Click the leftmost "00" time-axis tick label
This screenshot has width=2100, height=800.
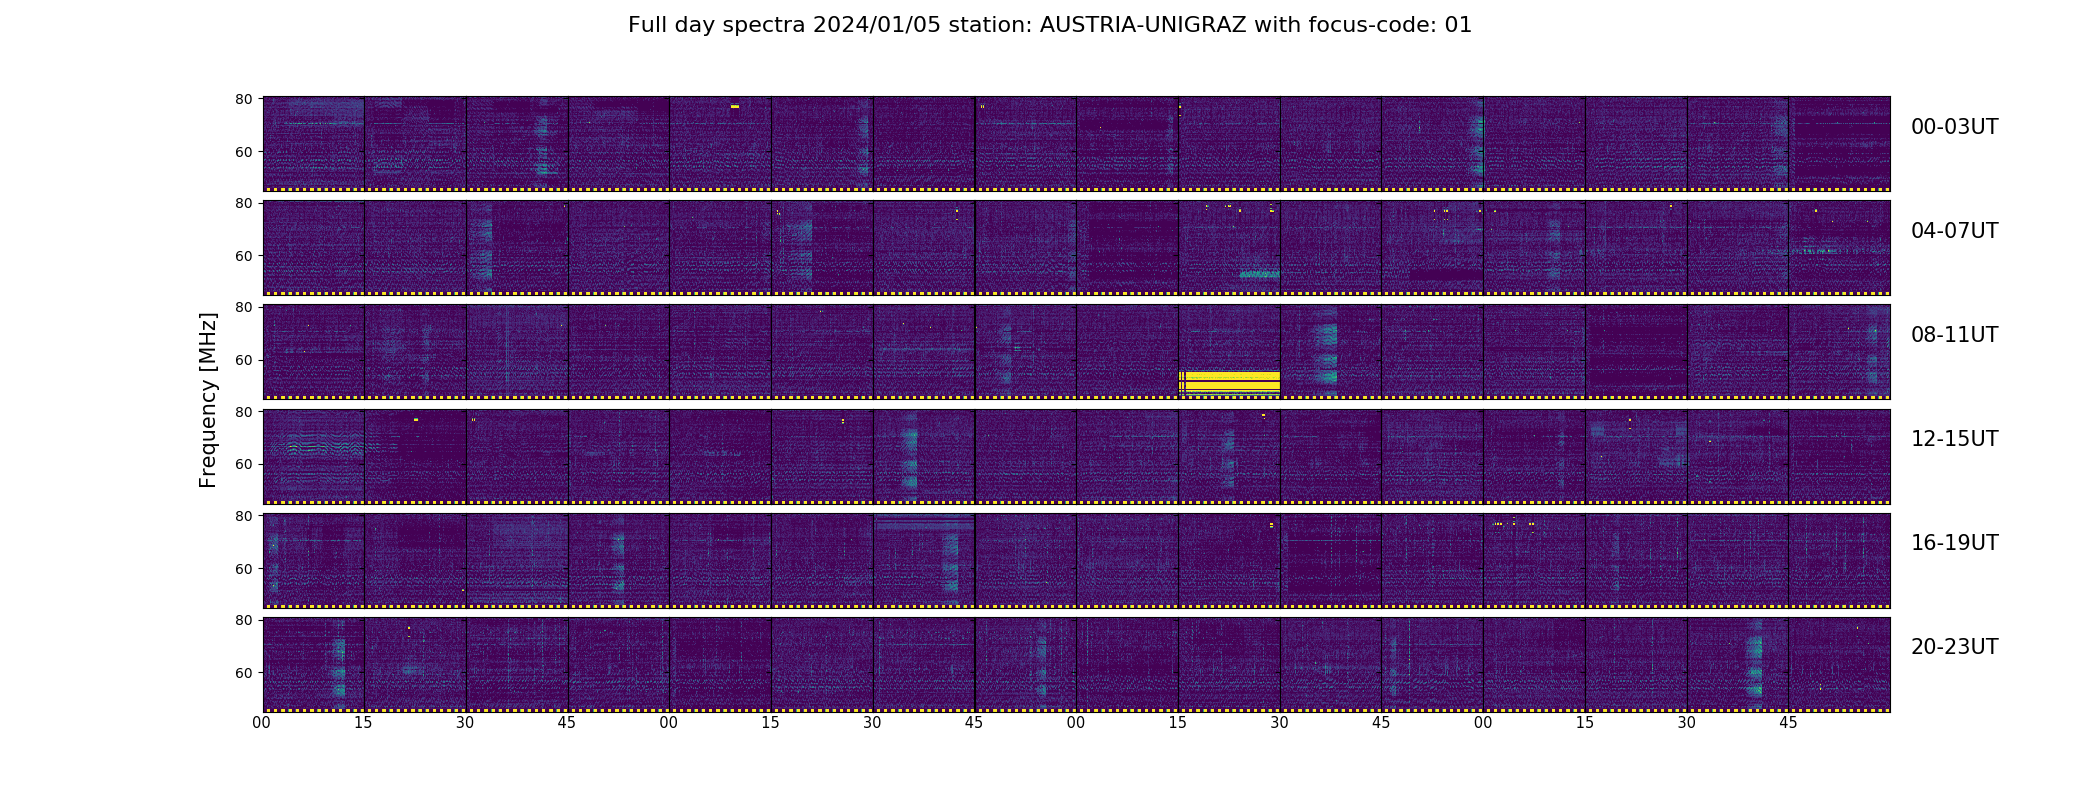pyautogui.click(x=262, y=723)
